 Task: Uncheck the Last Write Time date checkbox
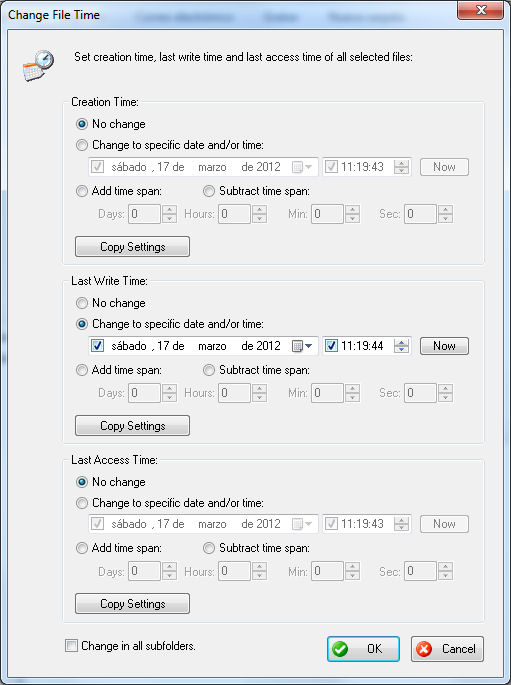click(x=97, y=346)
